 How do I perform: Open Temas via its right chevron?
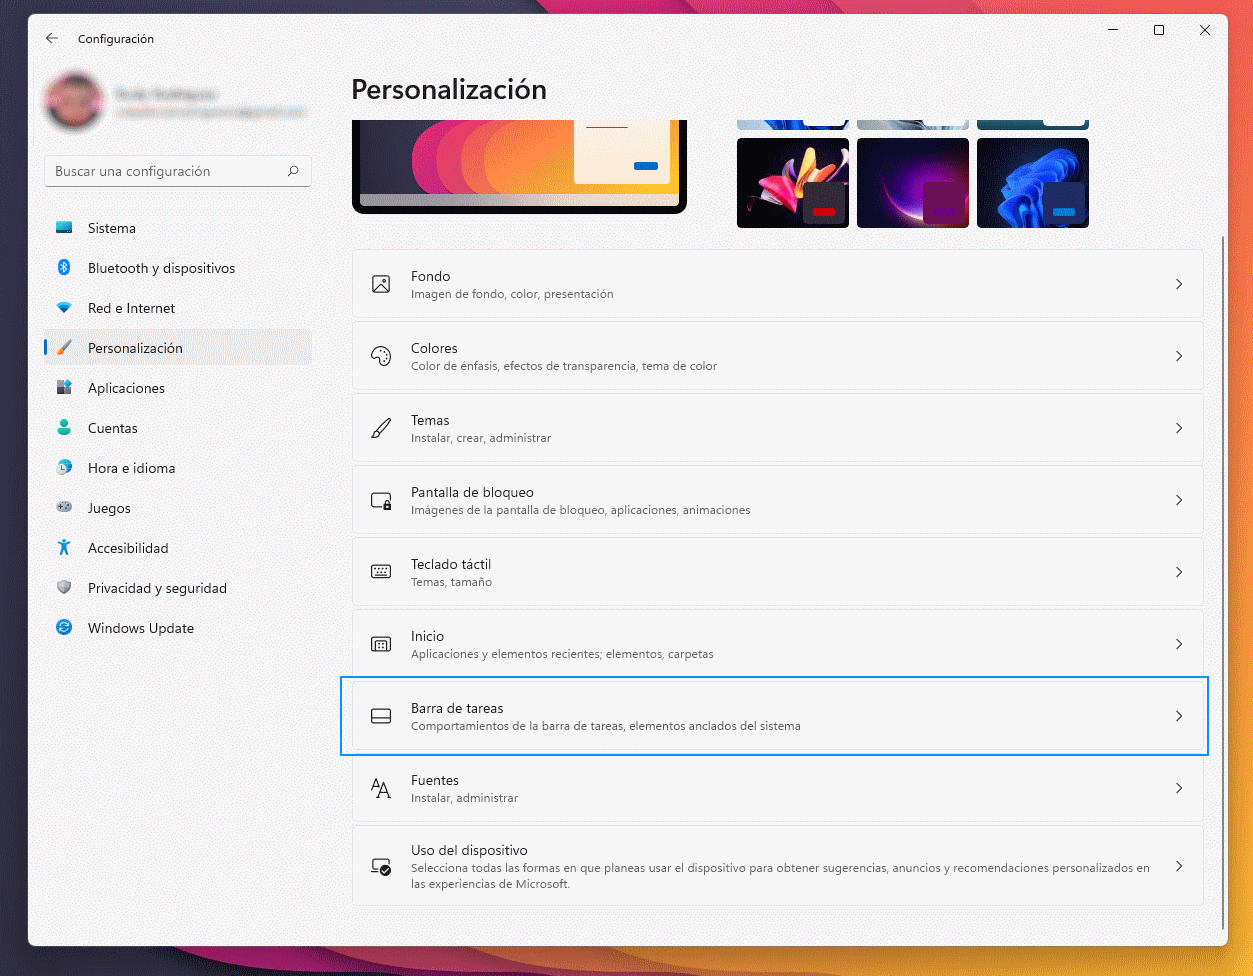click(x=1179, y=428)
